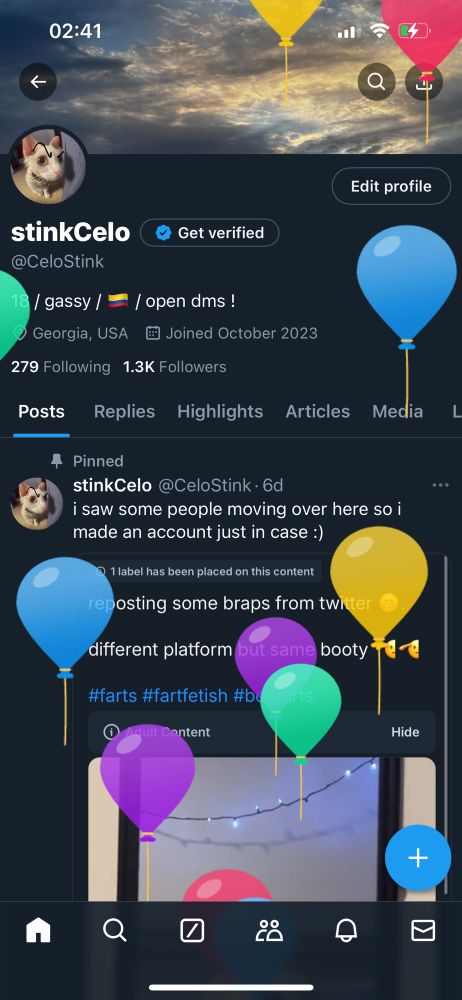The height and width of the screenshot is (1000, 462).
Task: Open the Communities people icon
Action: click(269, 931)
